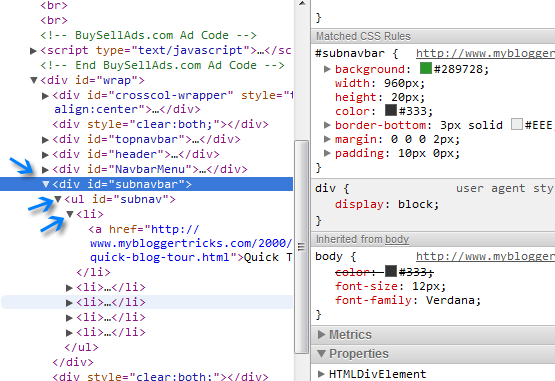555x381 pixels.
Task: Click the display block property
Action: pyautogui.click(x=387, y=204)
